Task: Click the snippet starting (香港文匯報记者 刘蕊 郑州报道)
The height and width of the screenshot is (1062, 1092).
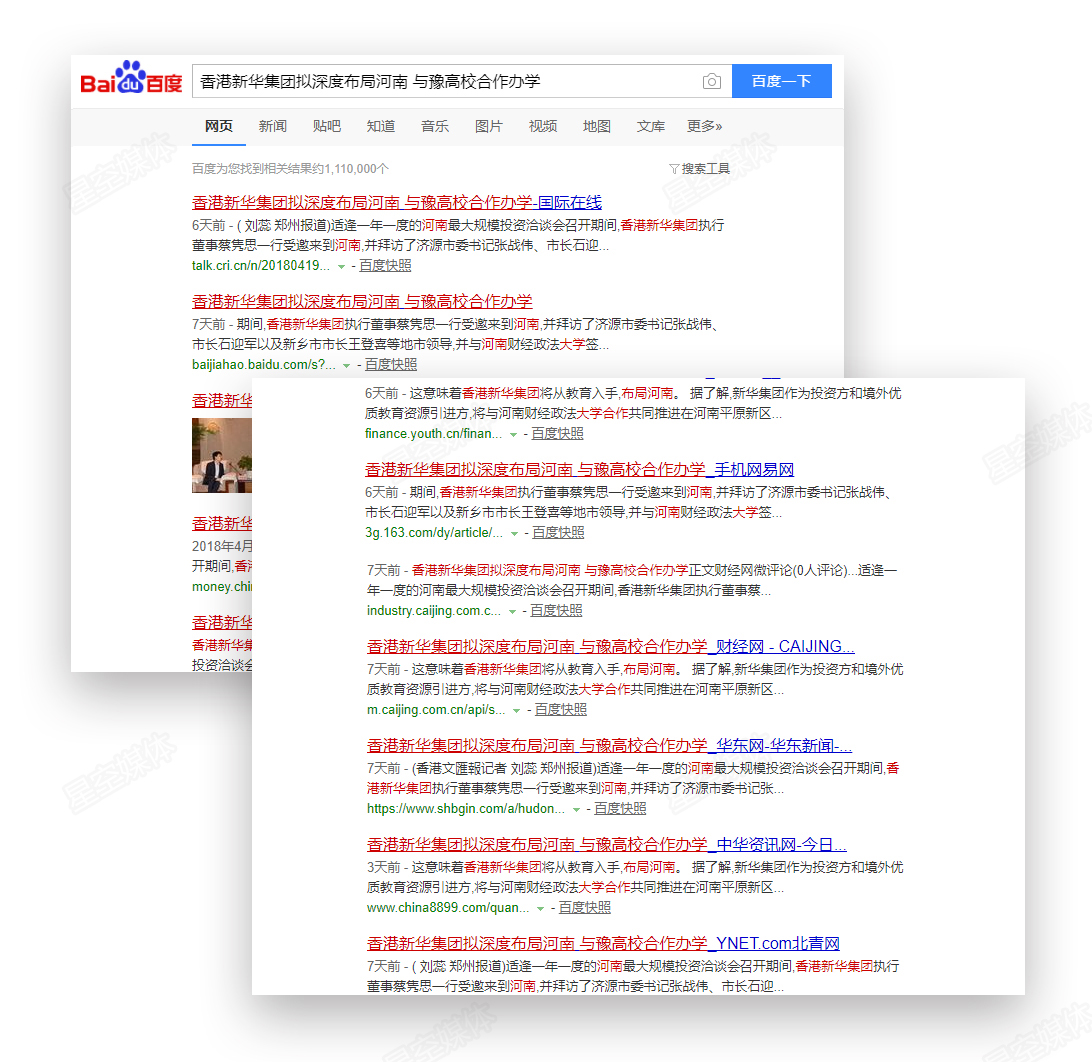Action: pyautogui.click(x=633, y=778)
